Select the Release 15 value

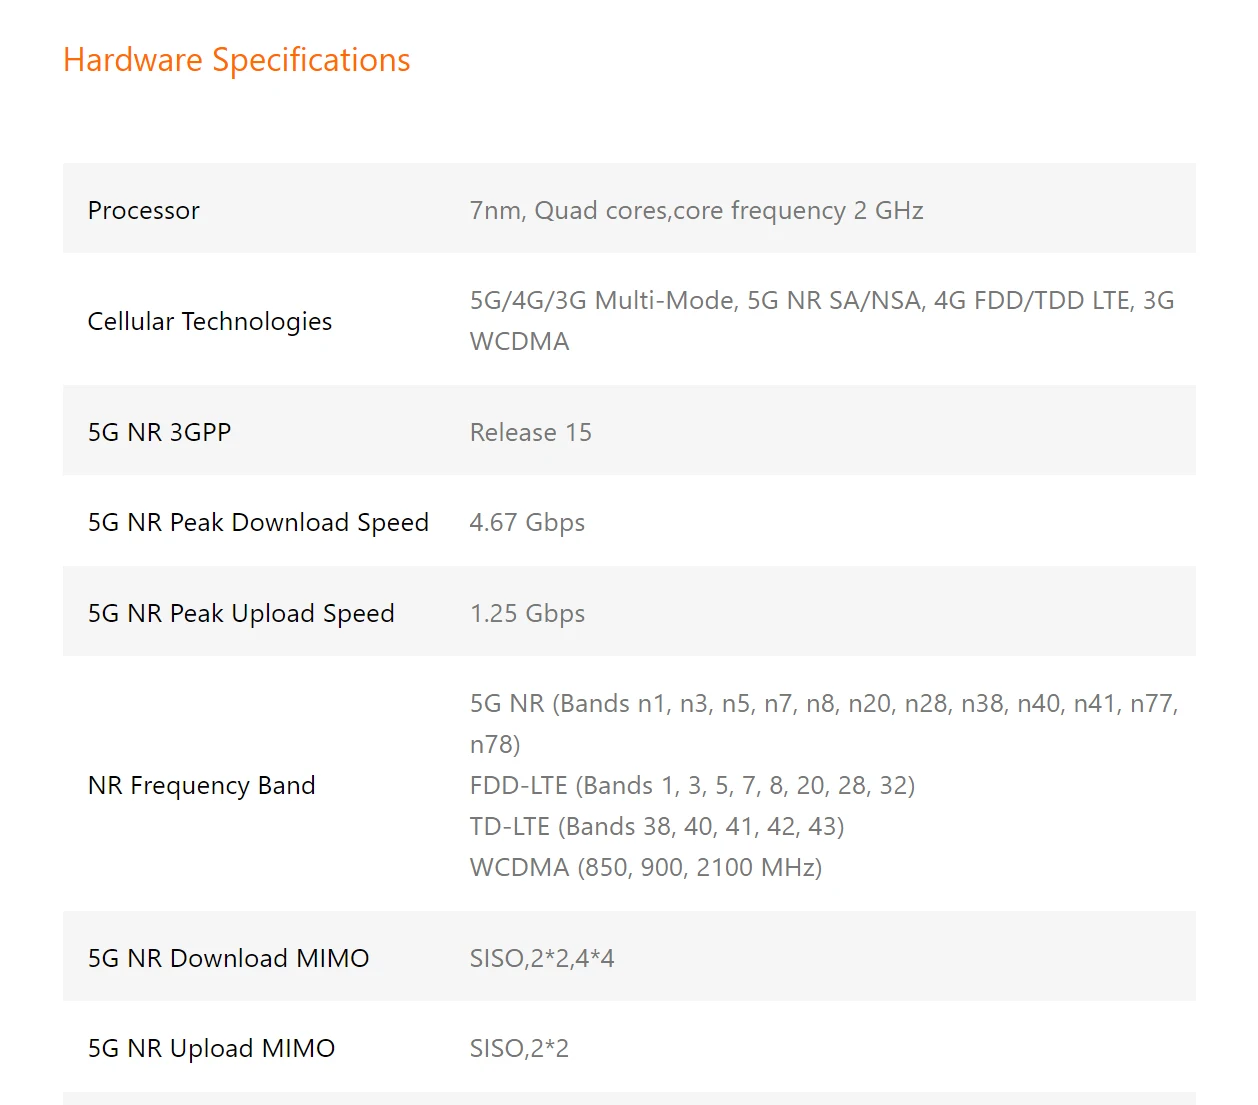(531, 432)
